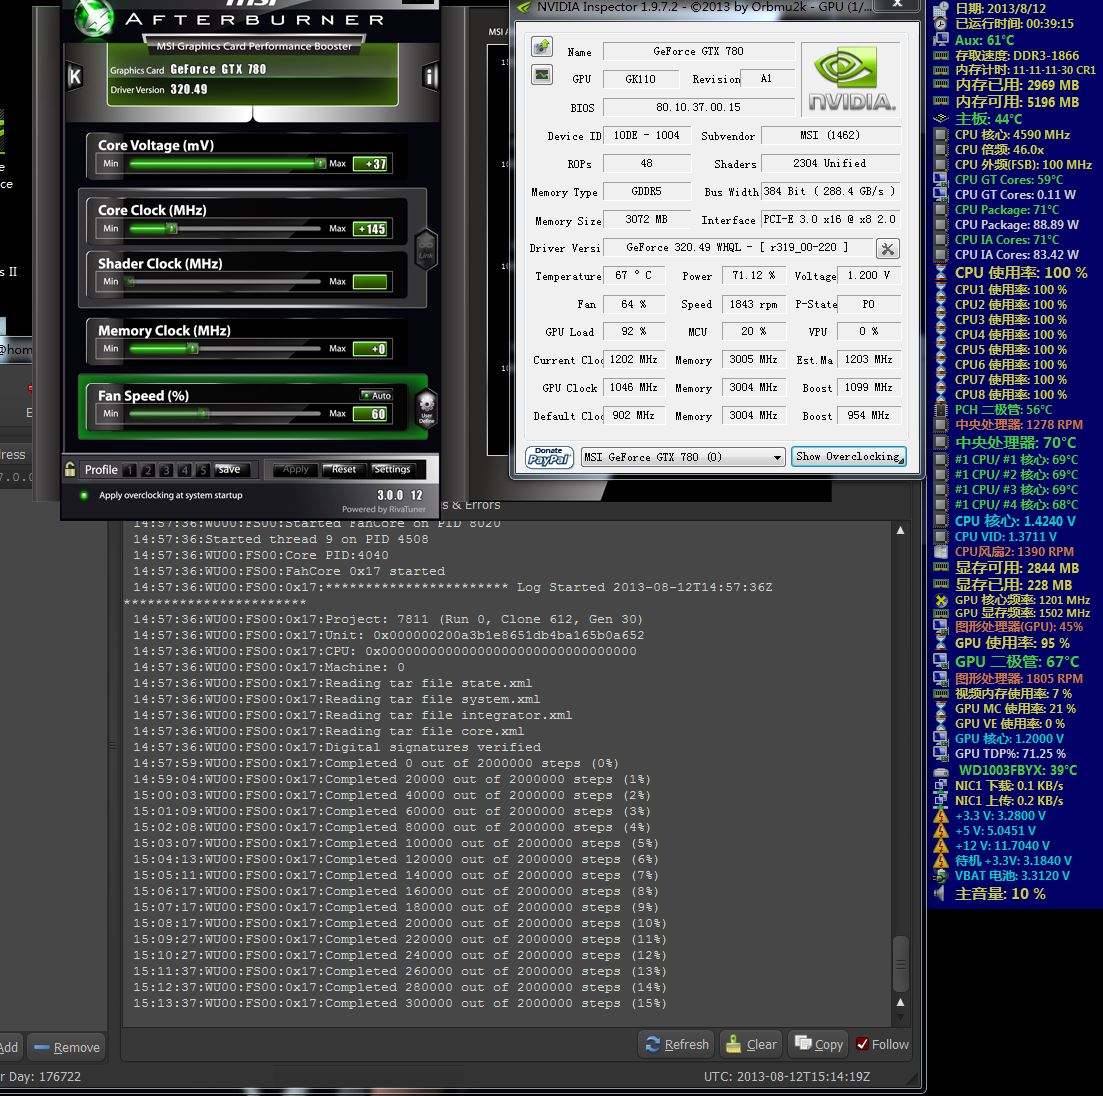Image resolution: width=1103 pixels, height=1096 pixels.
Task: Select Afterburner profile slot 5
Action: (203, 470)
